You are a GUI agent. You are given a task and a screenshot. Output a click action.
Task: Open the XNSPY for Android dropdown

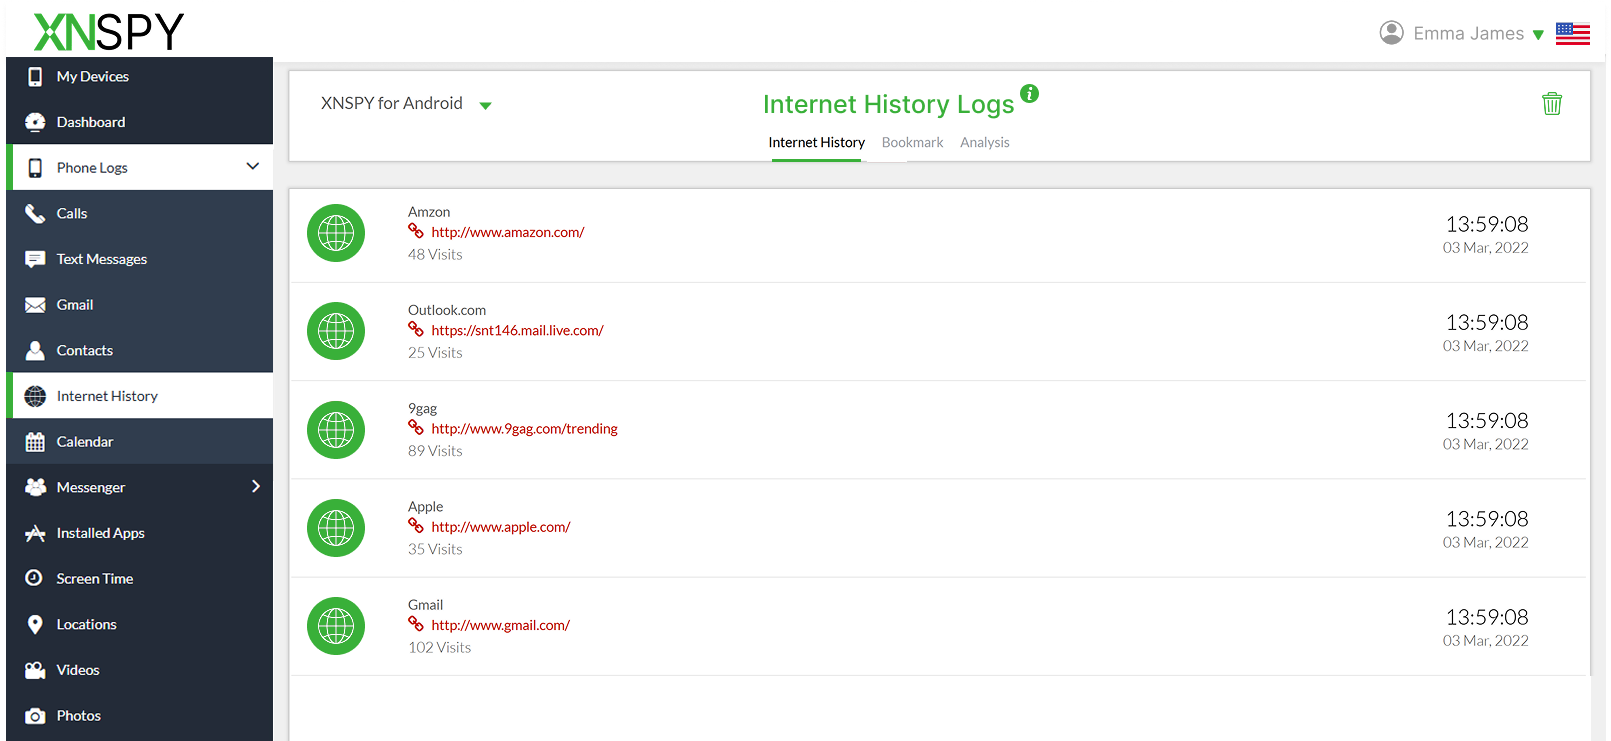tap(406, 104)
